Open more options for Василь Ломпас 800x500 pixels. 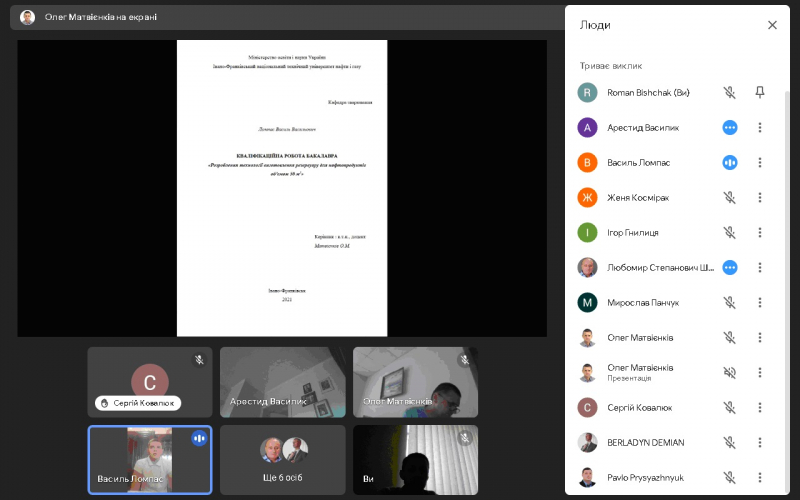point(760,163)
